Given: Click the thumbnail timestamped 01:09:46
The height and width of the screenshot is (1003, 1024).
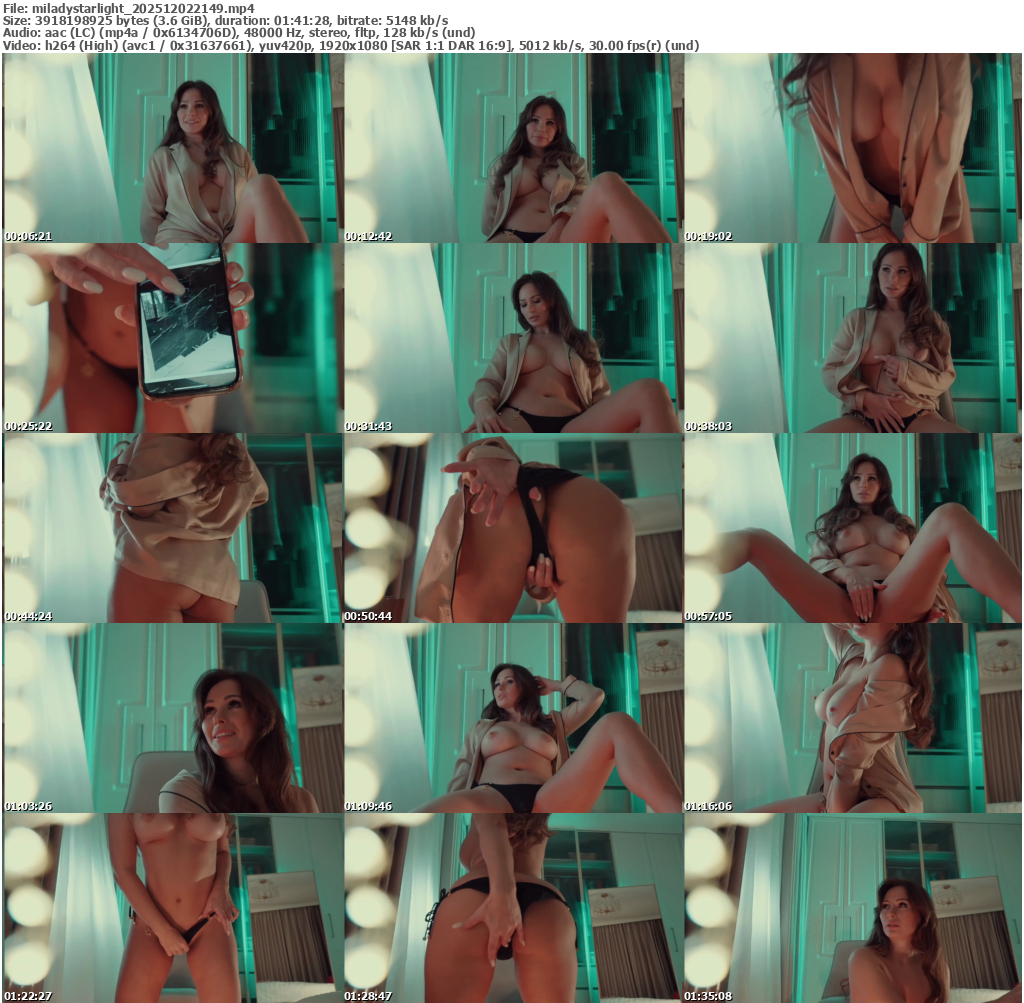Looking at the screenshot, I should tap(512, 718).
